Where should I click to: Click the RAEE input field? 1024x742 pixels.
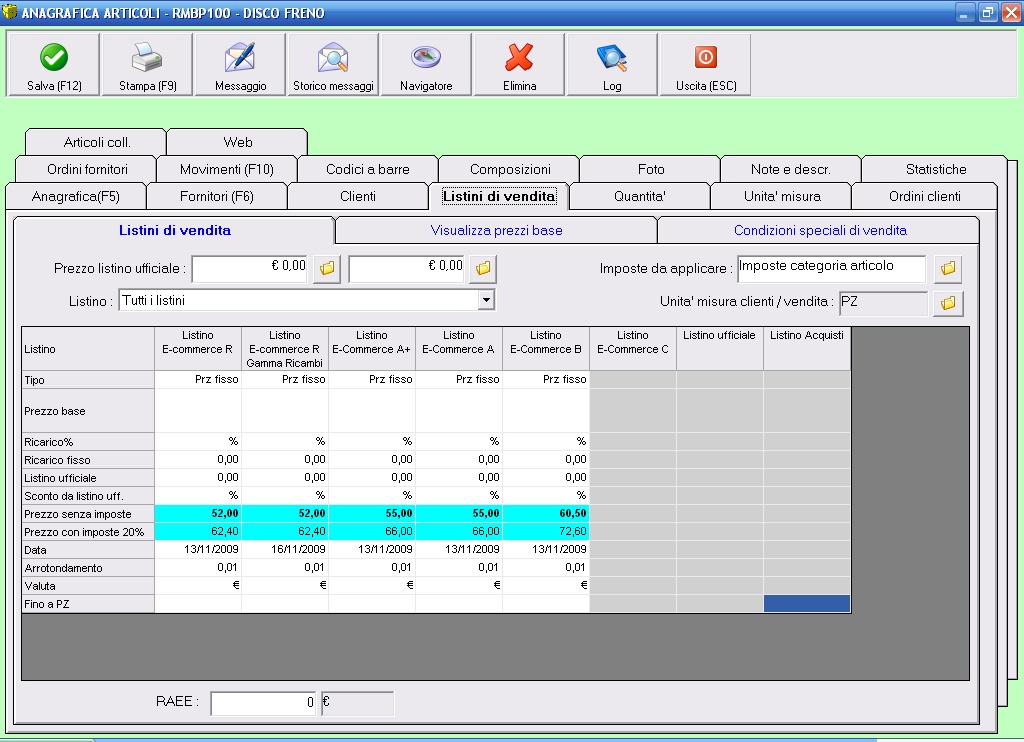pyautogui.click(x=263, y=703)
